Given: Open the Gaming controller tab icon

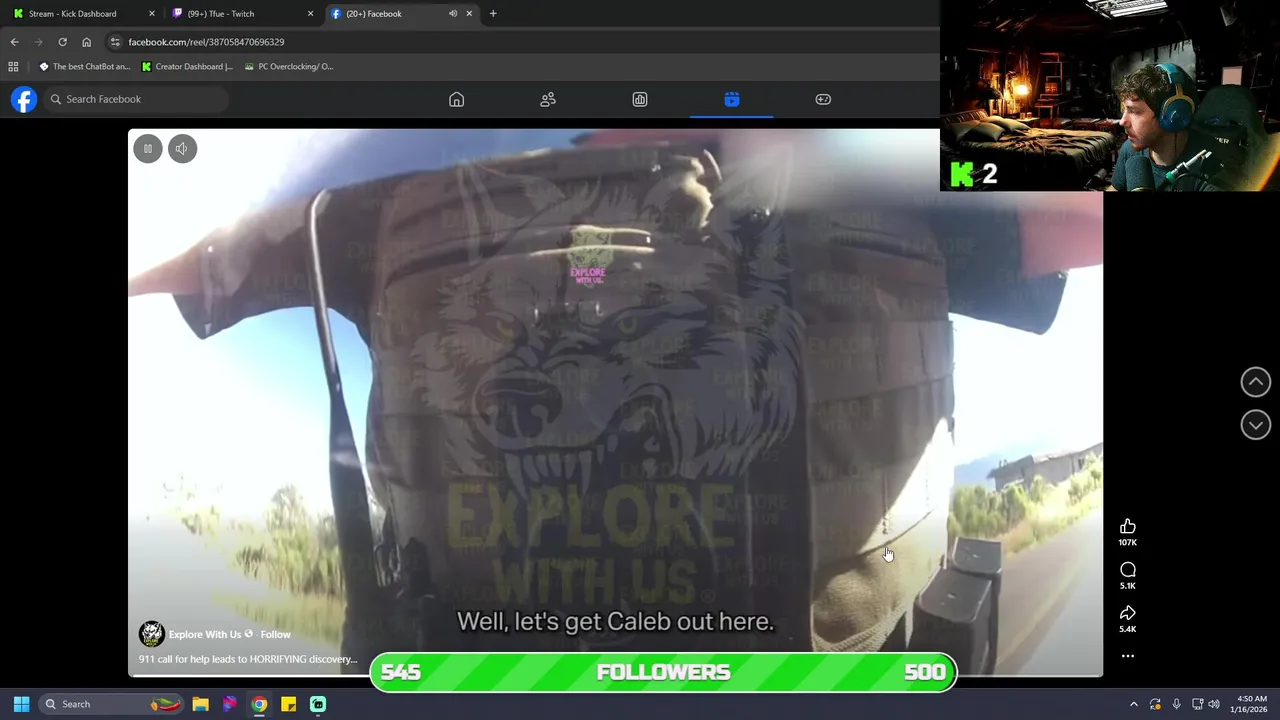Looking at the screenshot, I should [823, 99].
